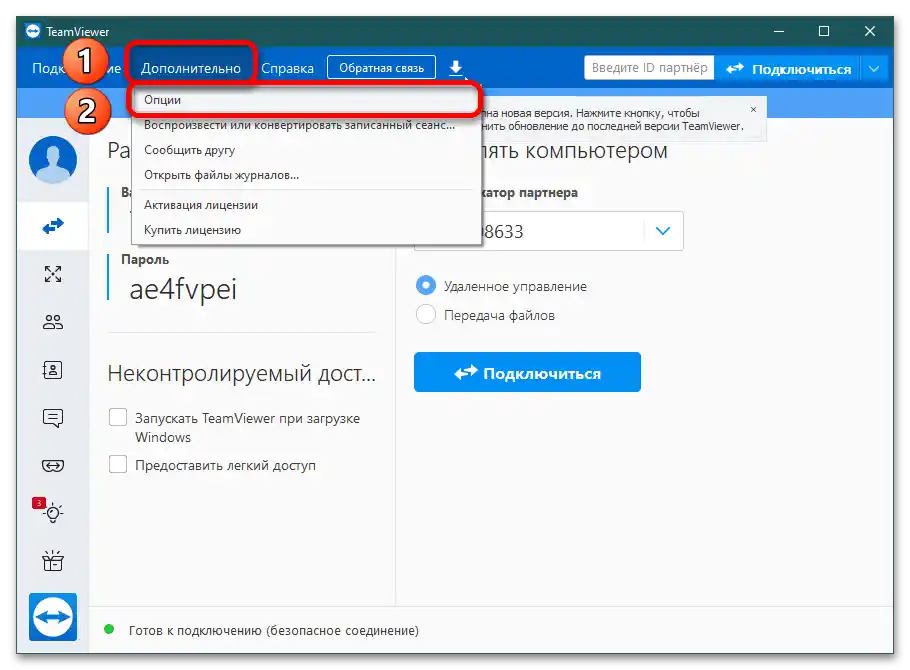Choose Активация лицензии menu item
Image resolution: width=910 pixels, height=670 pixels.
[306, 205]
